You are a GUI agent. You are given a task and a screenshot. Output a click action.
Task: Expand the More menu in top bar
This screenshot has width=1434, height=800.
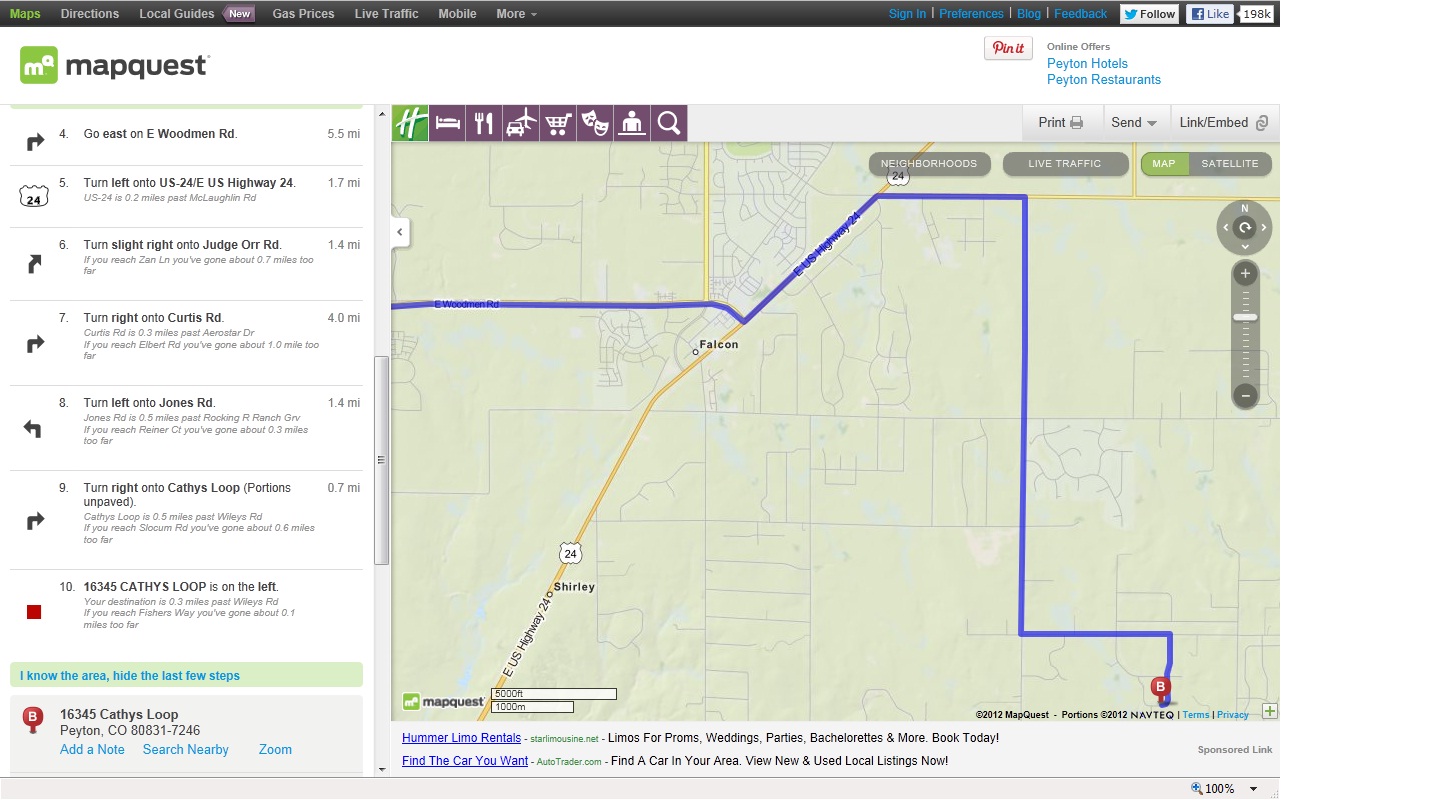516,14
